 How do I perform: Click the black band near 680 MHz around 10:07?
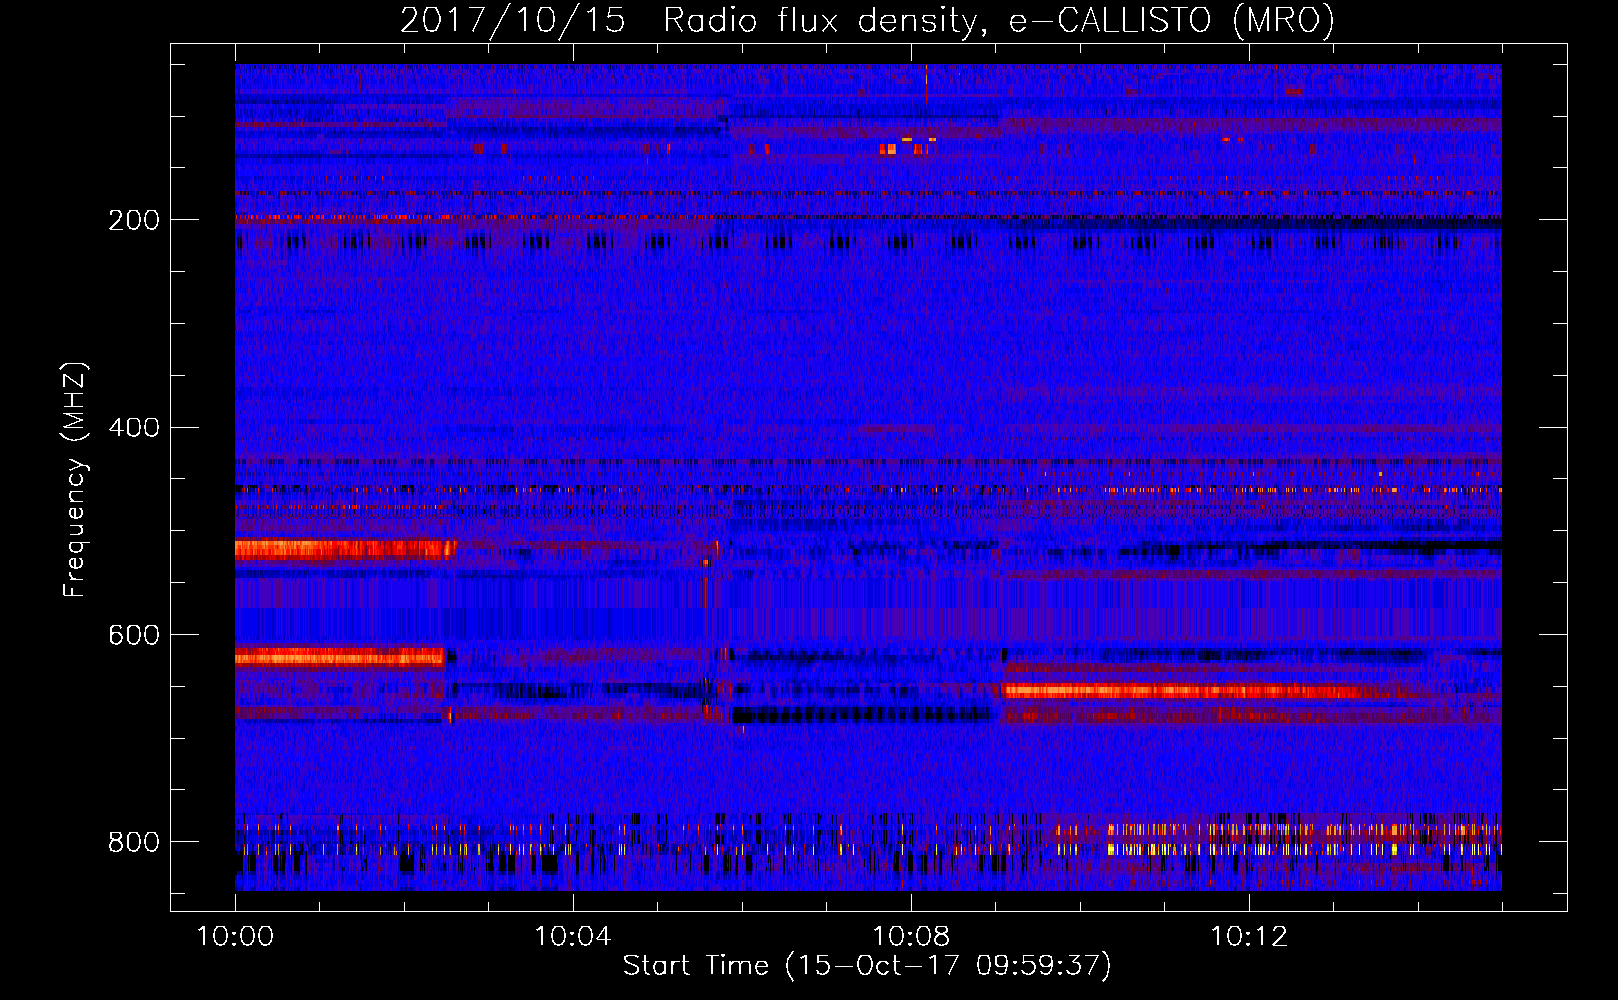click(862, 715)
